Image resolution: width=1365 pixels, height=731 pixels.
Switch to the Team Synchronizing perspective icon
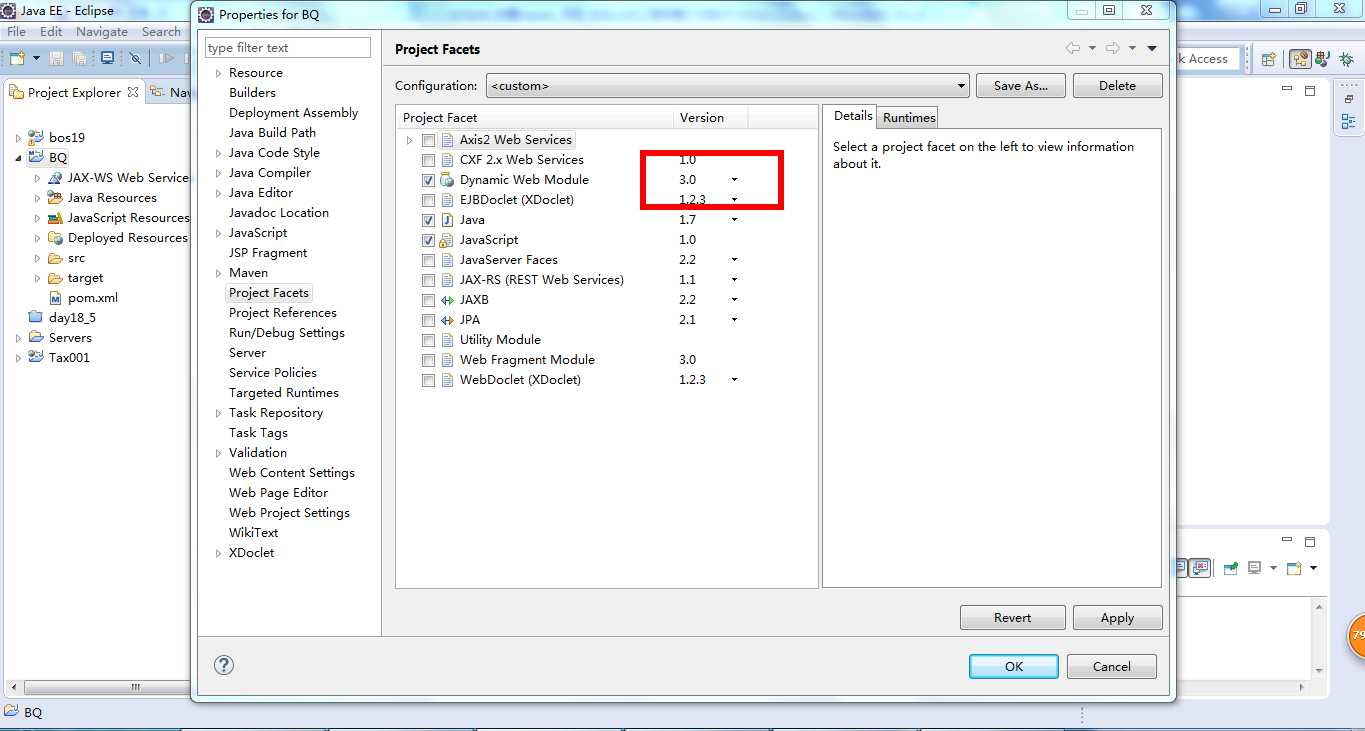point(1322,59)
